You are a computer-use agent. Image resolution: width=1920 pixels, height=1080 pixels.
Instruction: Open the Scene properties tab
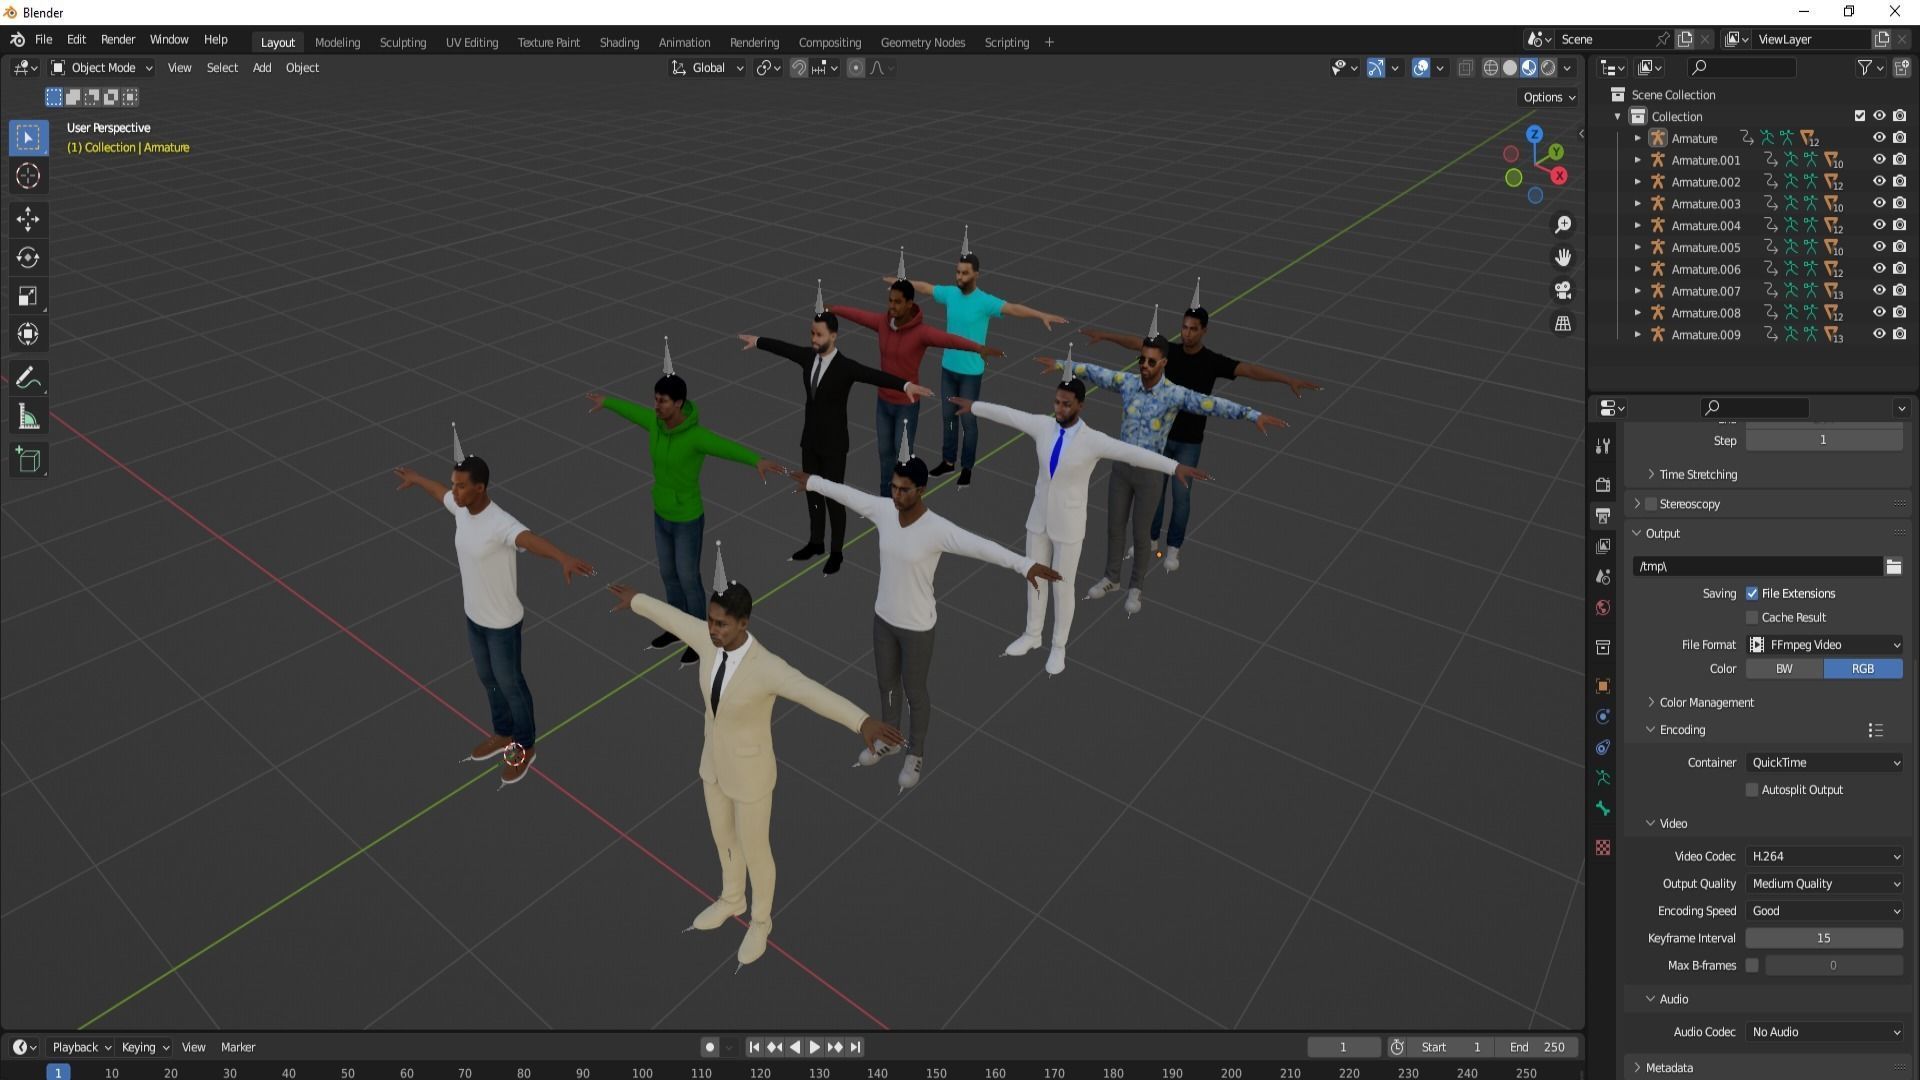click(x=1603, y=578)
